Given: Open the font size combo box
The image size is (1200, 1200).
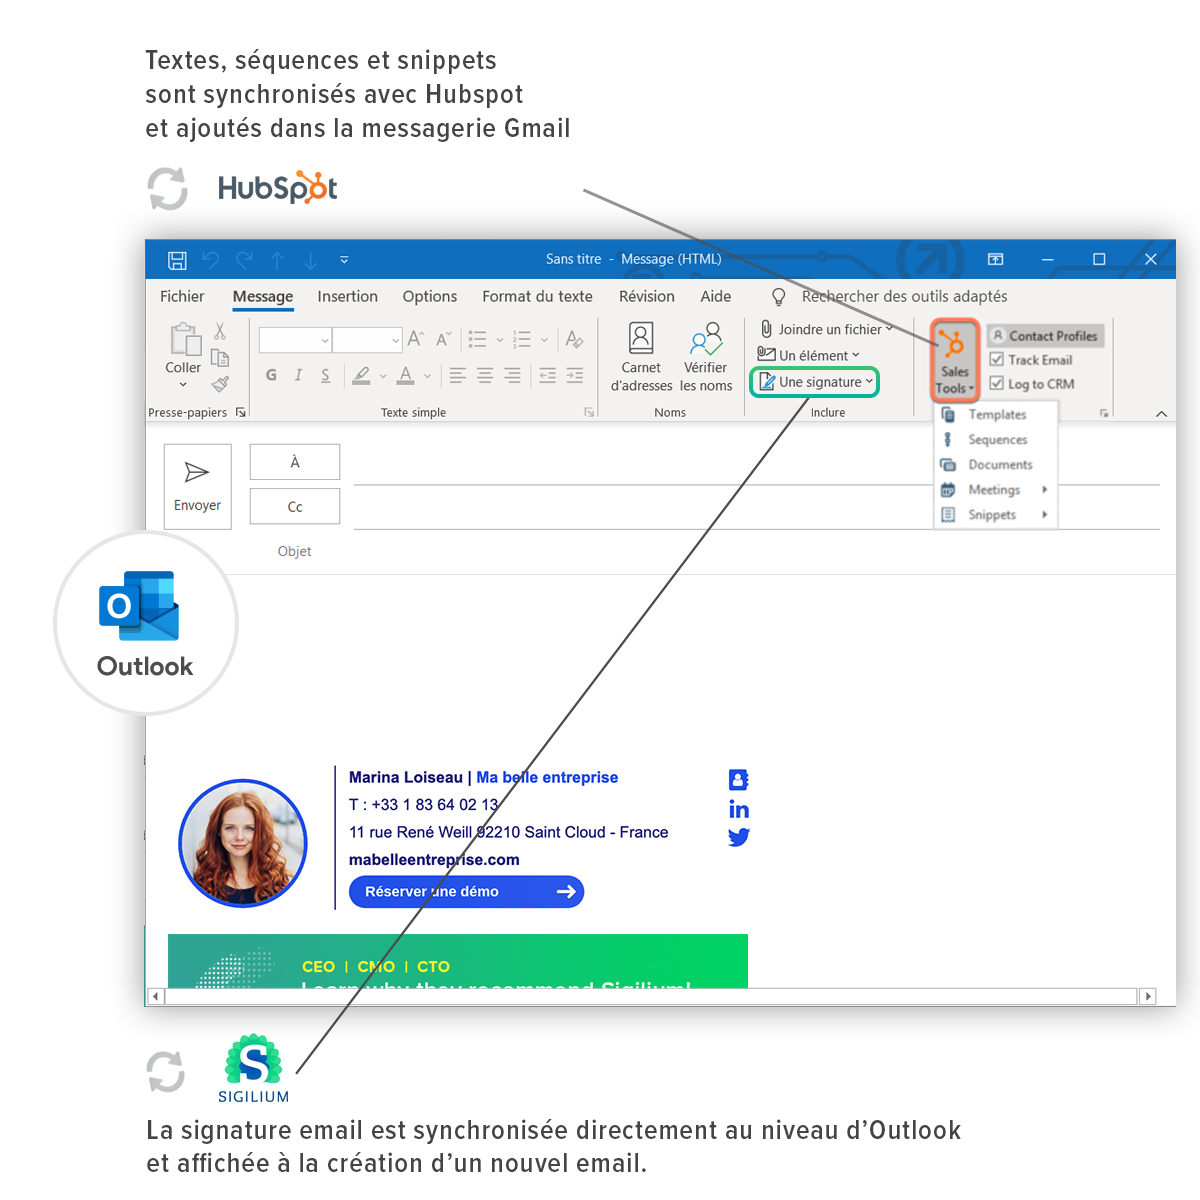Looking at the screenshot, I should click(367, 340).
